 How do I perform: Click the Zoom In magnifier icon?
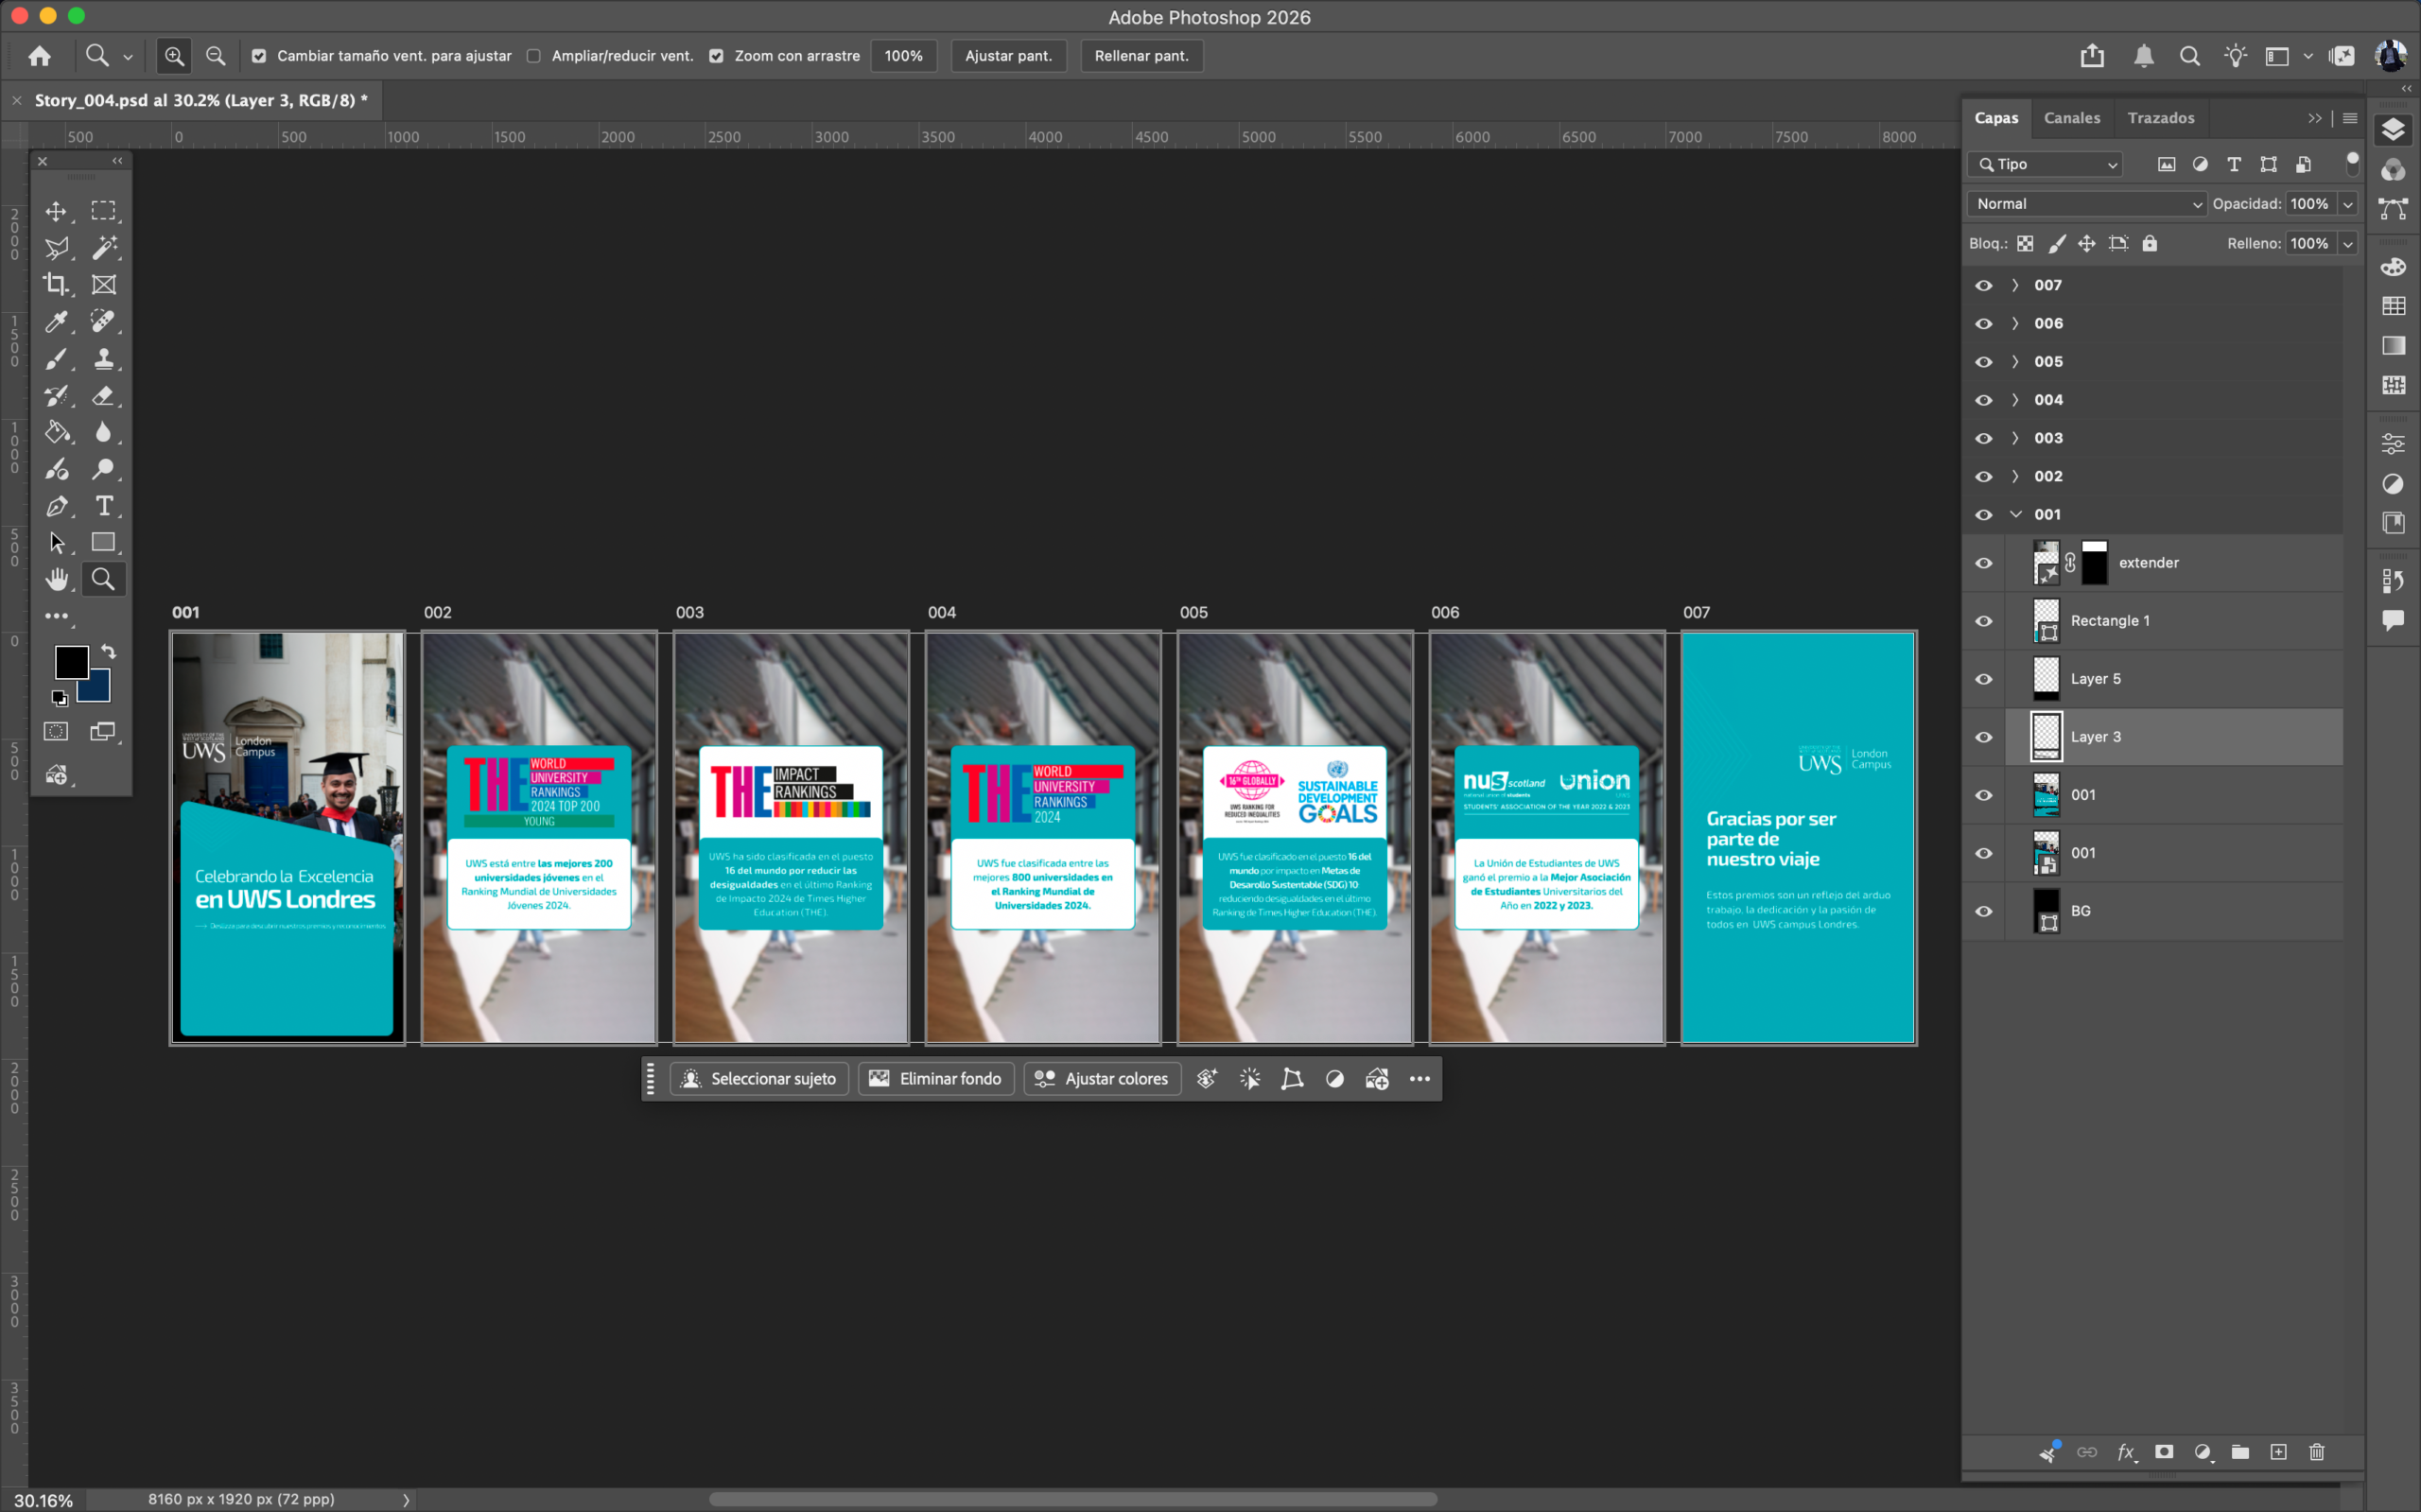coord(174,56)
